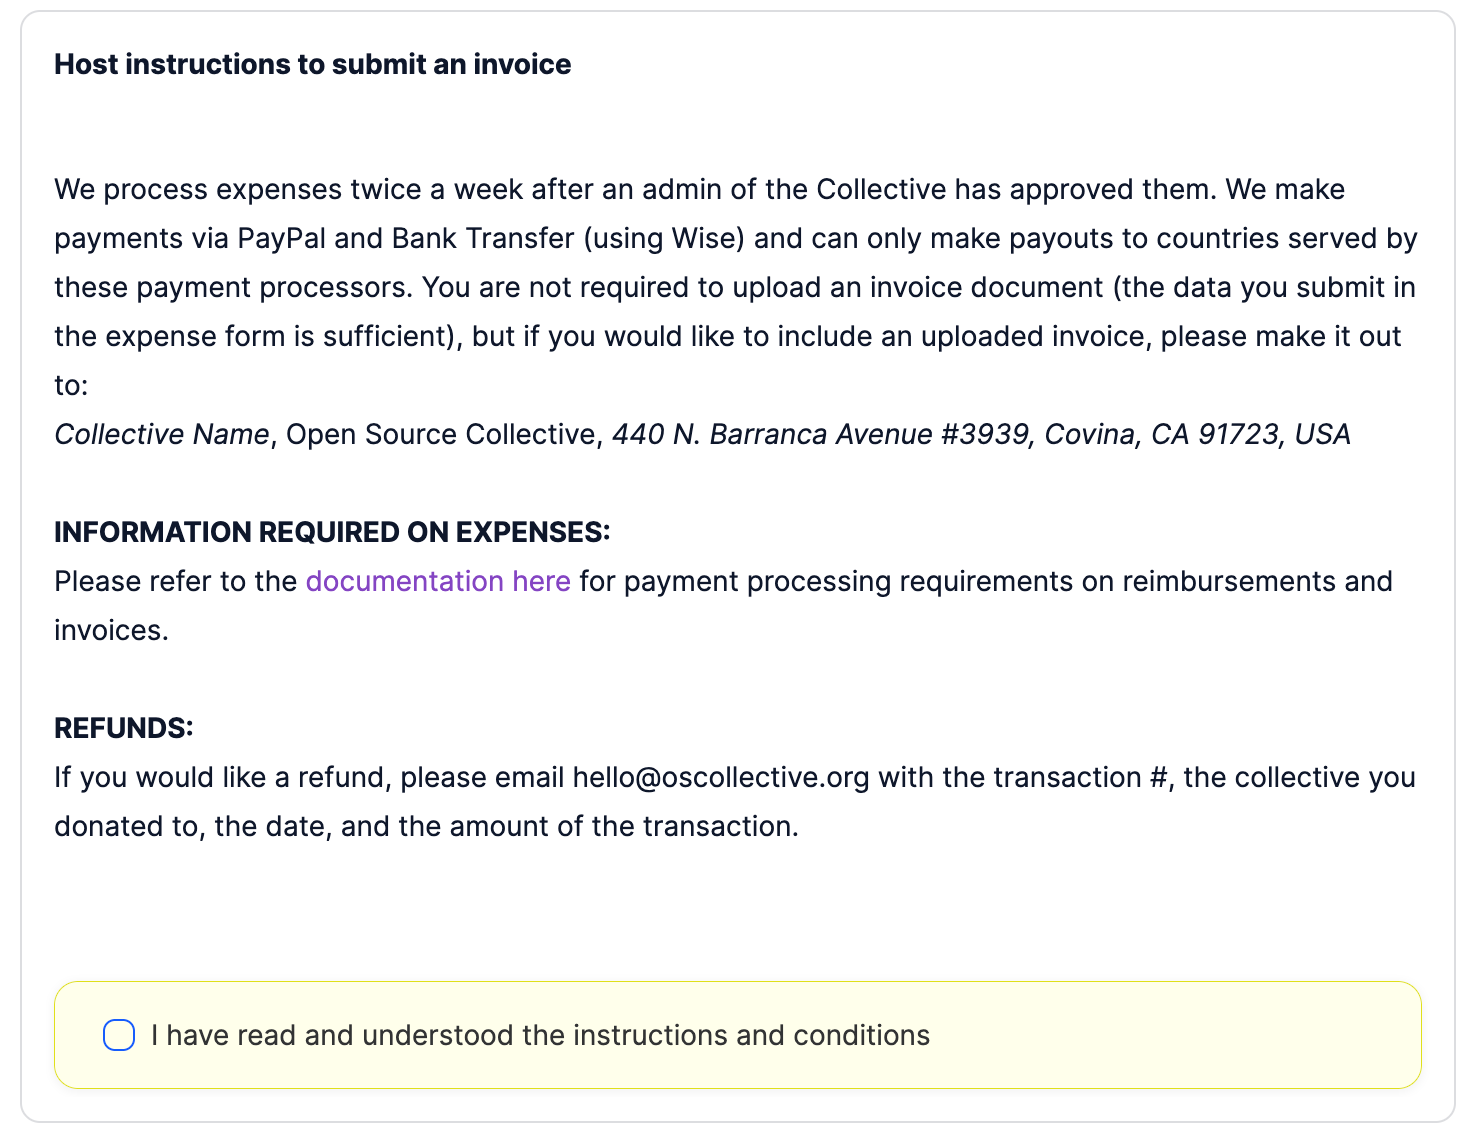1480x1136 pixels.
Task: Click the italic "Collective Name" text
Action: coord(161,434)
